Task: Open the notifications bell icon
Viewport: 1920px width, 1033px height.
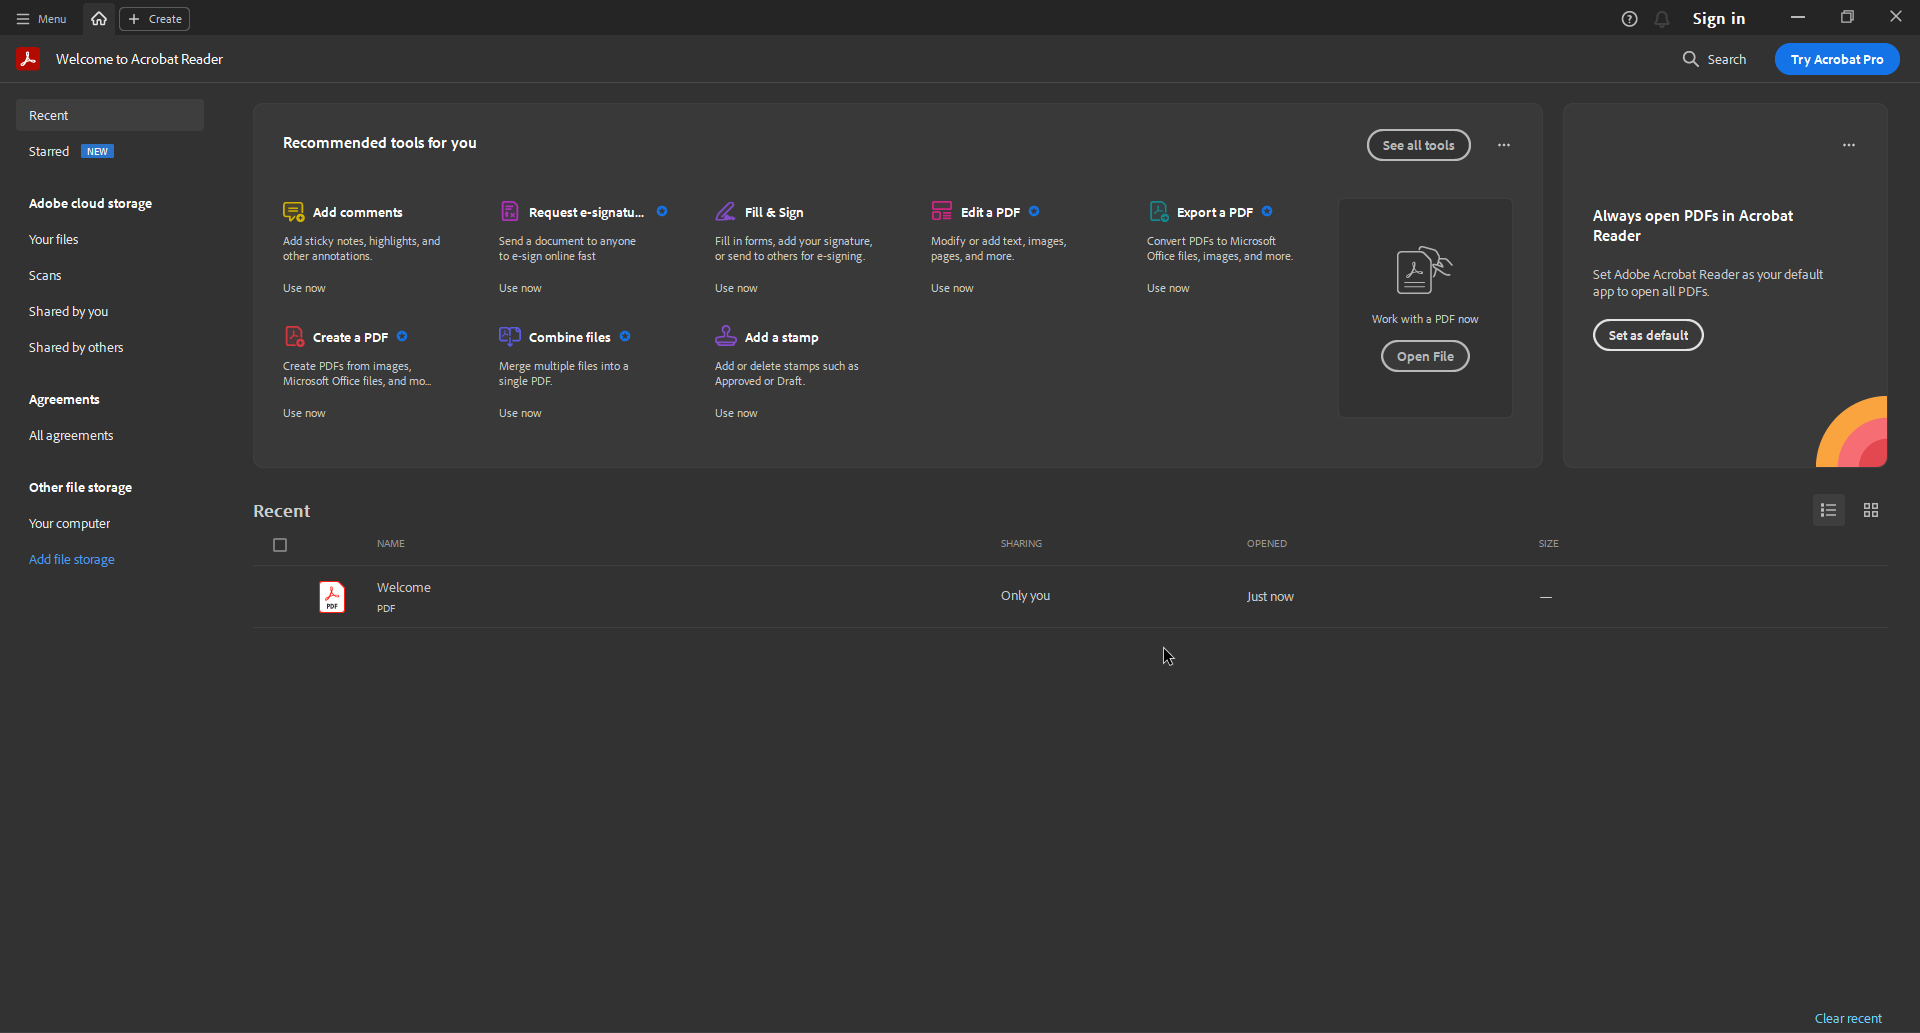Action: [x=1661, y=19]
